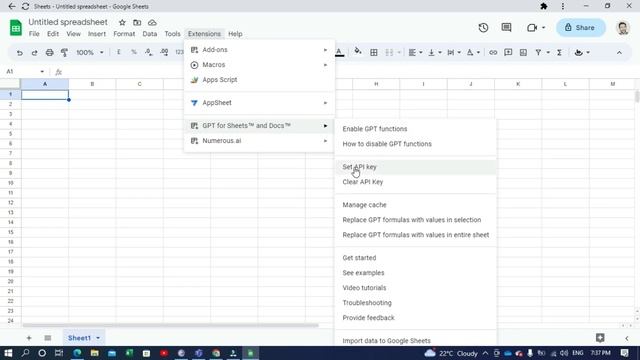The image size is (640, 360).
Task: Select Apps Script menu item
Action: pyautogui.click(x=259, y=80)
